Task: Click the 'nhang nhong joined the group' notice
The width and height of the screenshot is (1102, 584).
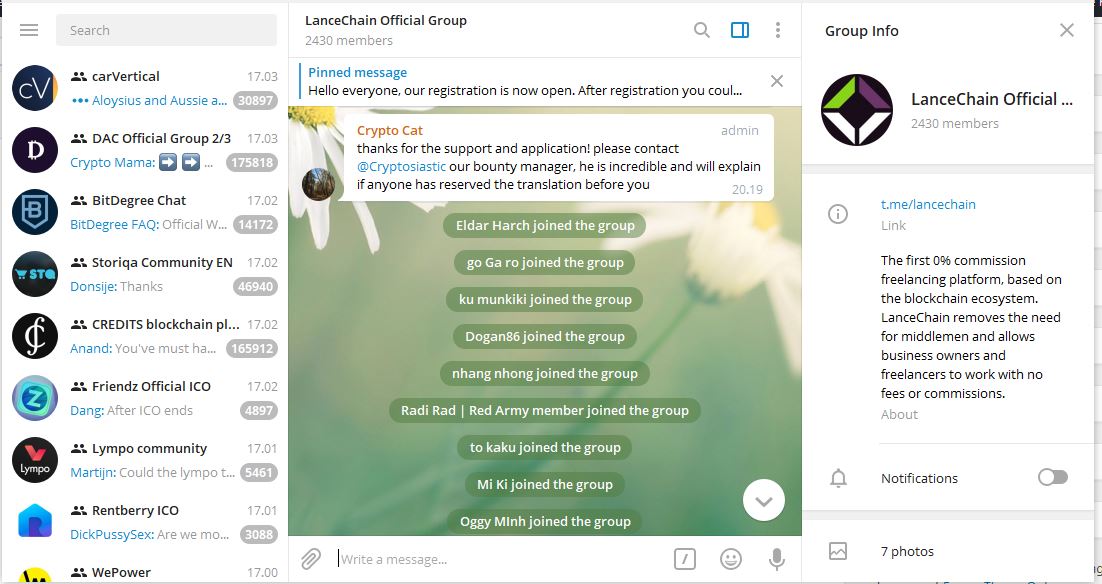Action: pyautogui.click(x=545, y=373)
